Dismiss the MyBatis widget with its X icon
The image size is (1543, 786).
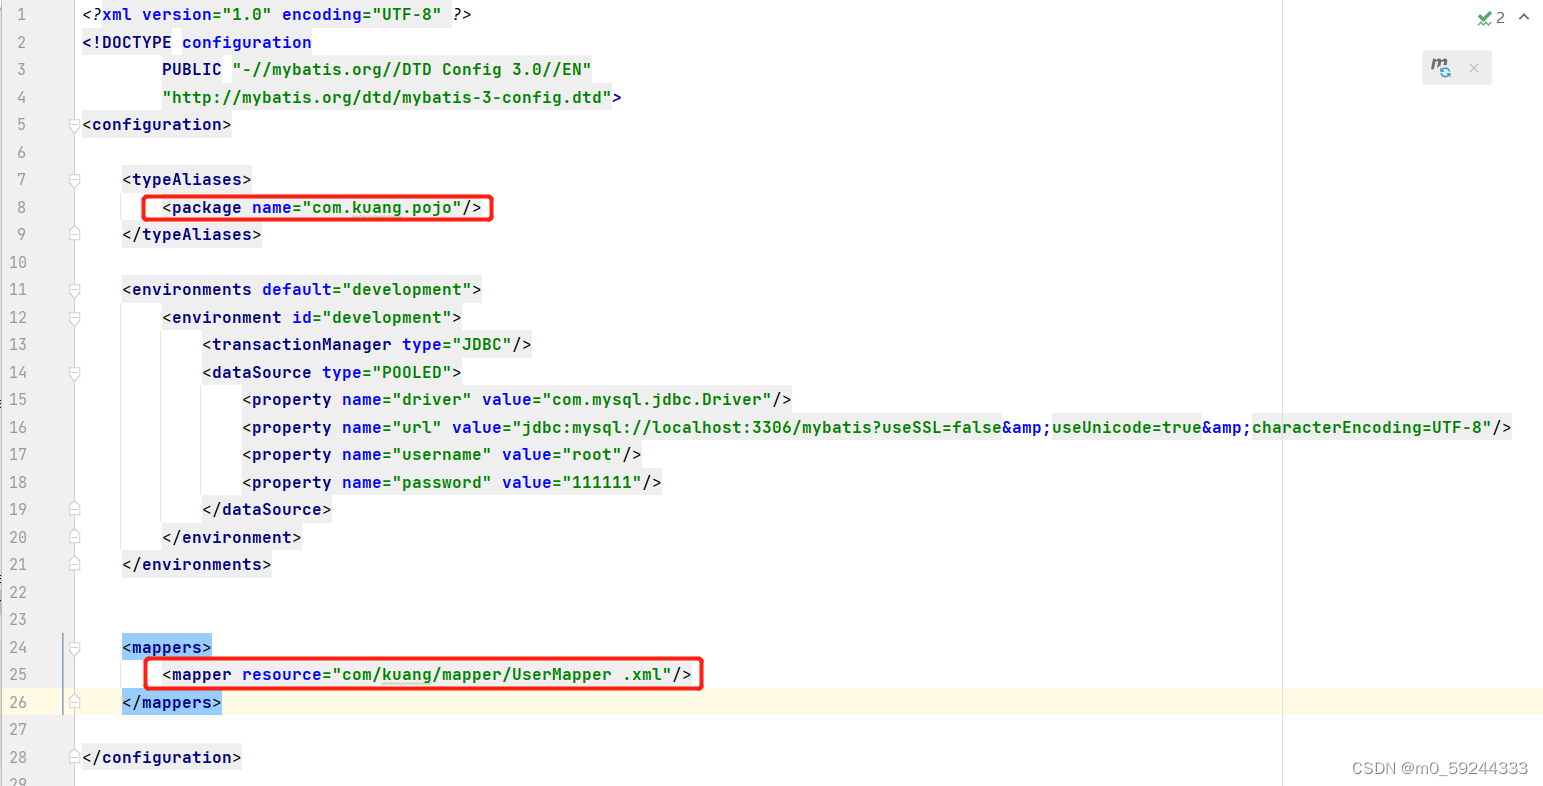(1474, 67)
